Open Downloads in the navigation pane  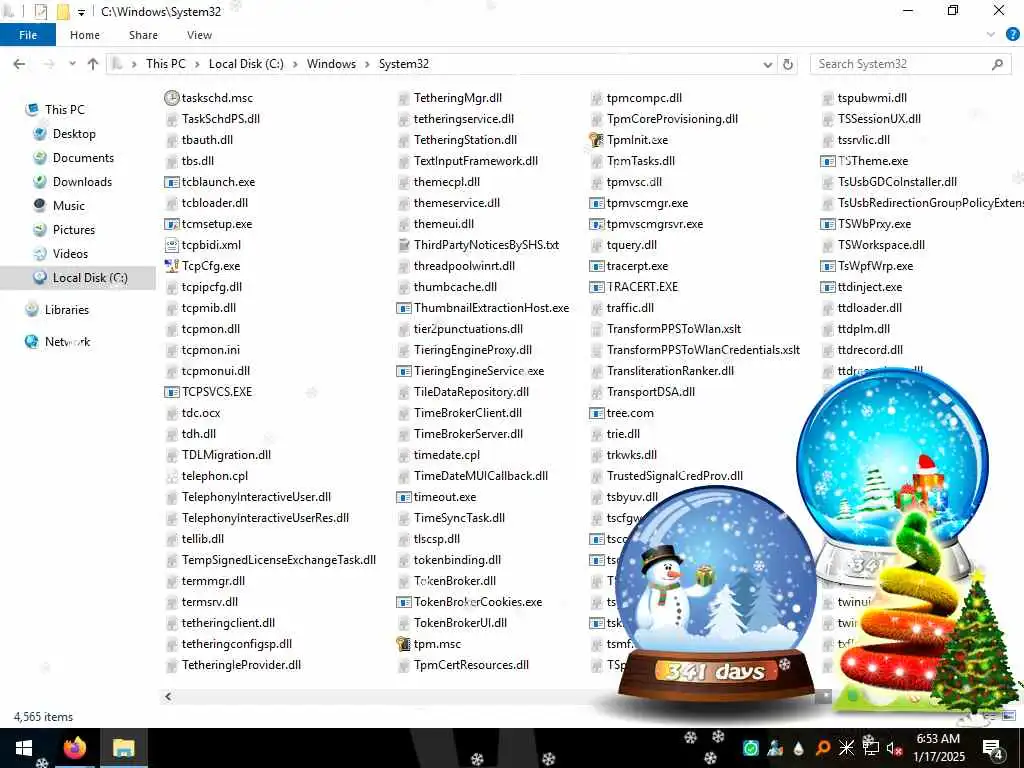tap(82, 182)
